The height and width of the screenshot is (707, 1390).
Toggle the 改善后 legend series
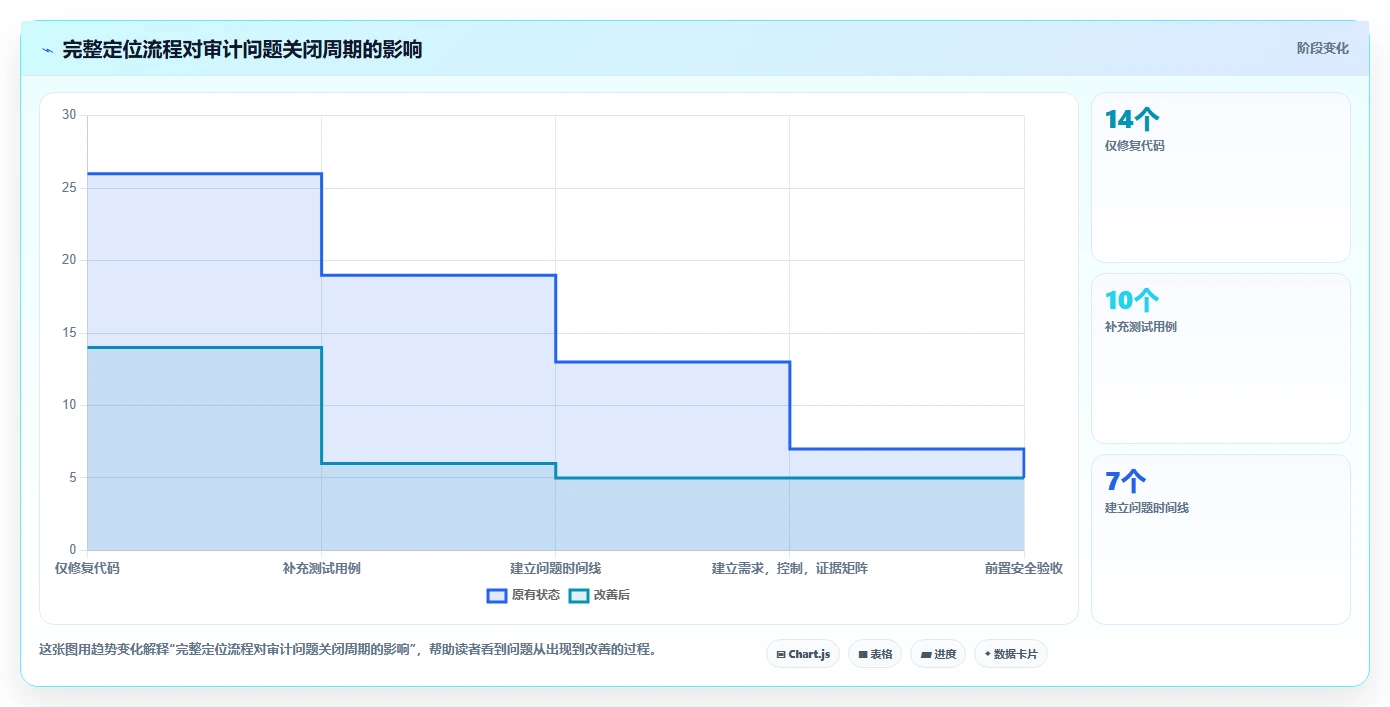pyautogui.click(x=599, y=595)
